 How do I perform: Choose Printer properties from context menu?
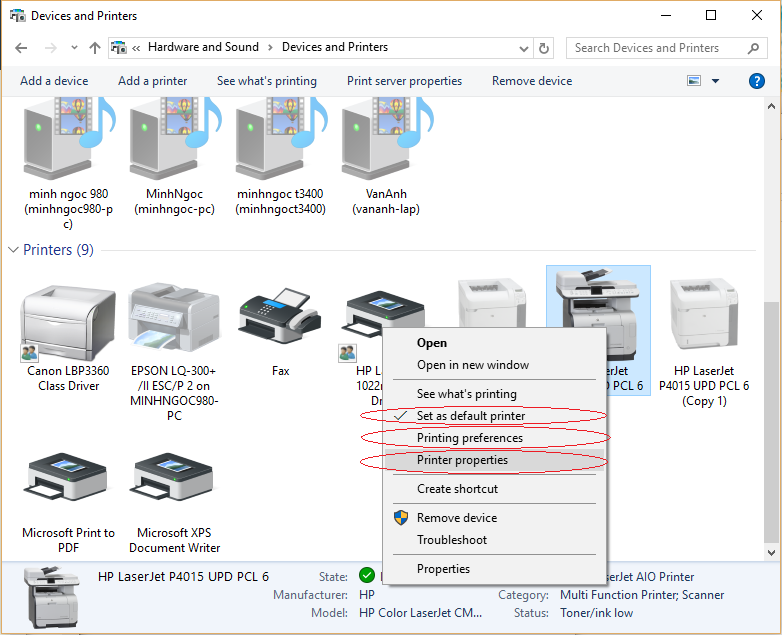click(x=462, y=460)
